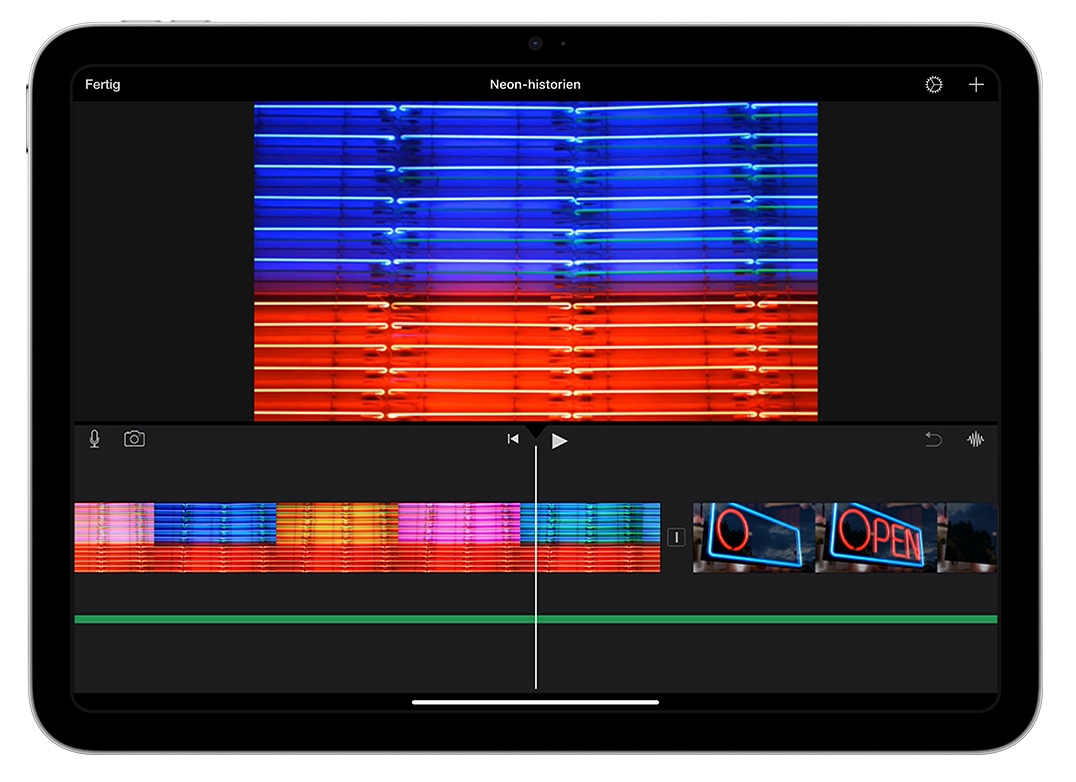1076x782 pixels.
Task: Tap the plus icon to add media
Action: [x=976, y=84]
